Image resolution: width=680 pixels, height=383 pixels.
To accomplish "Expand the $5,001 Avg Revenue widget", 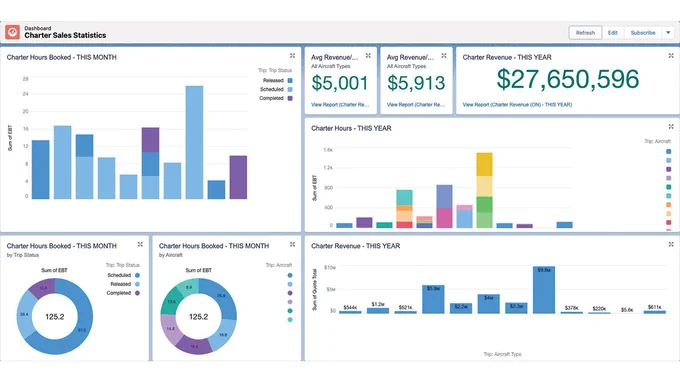I will click(x=368, y=56).
